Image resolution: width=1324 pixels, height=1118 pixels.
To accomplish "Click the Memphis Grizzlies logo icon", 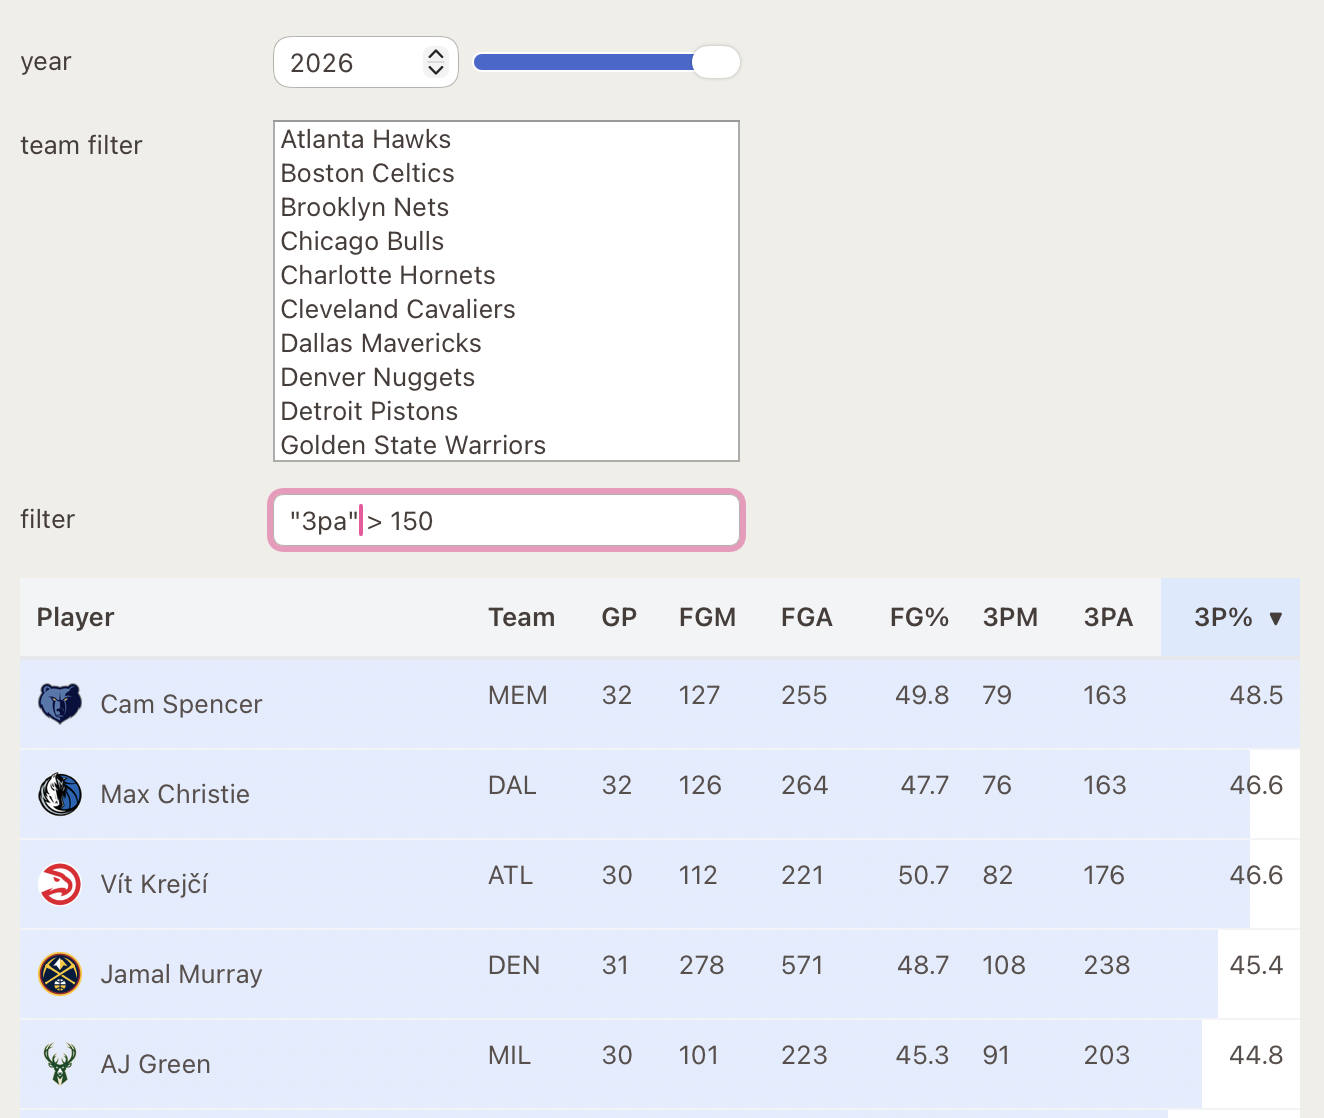I will coord(60,704).
